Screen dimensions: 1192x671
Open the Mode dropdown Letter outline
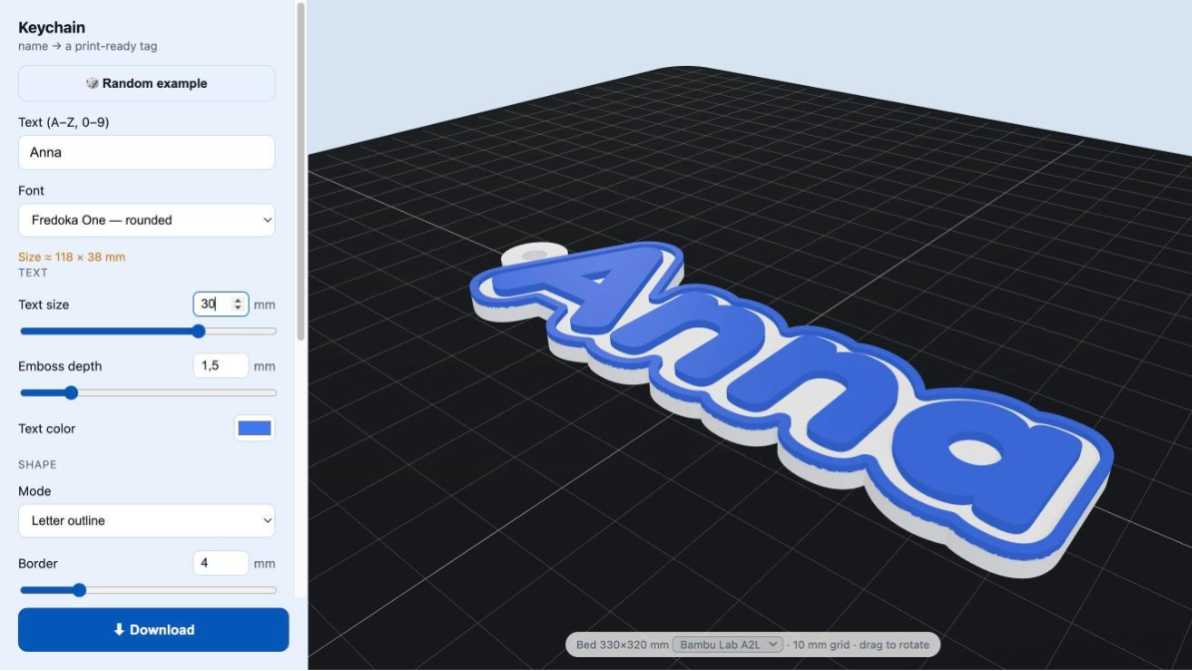point(147,521)
